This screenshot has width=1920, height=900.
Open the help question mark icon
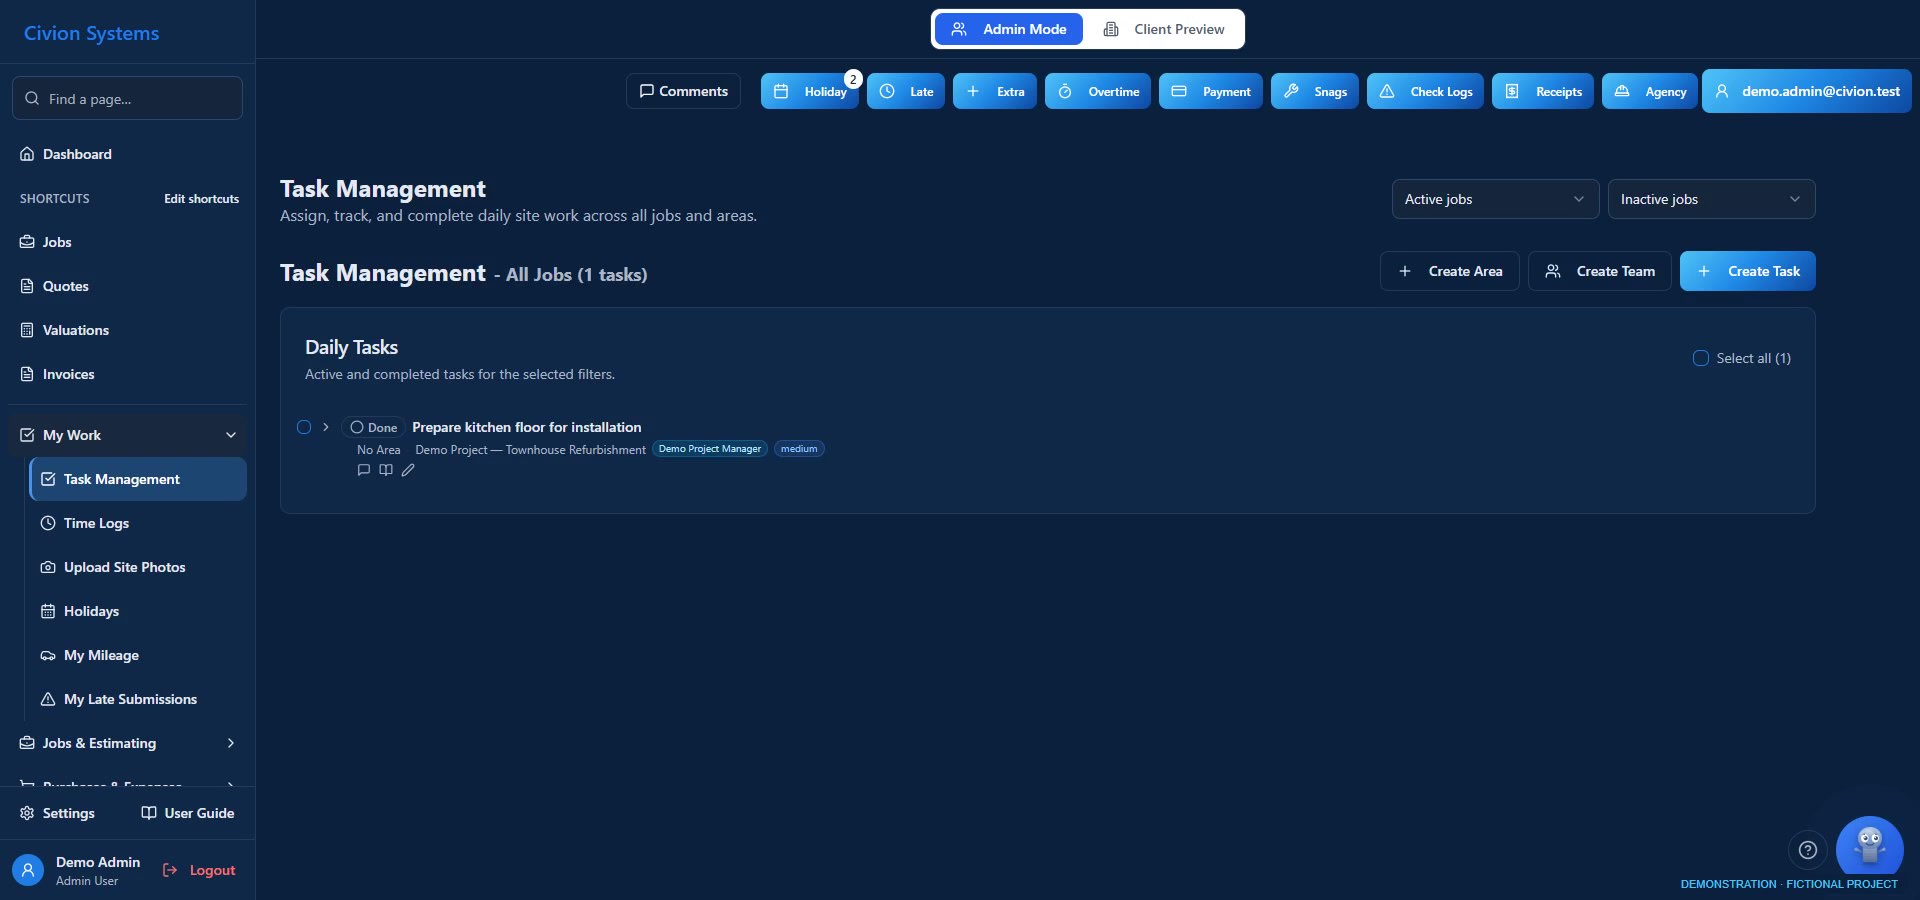tap(1807, 850)
